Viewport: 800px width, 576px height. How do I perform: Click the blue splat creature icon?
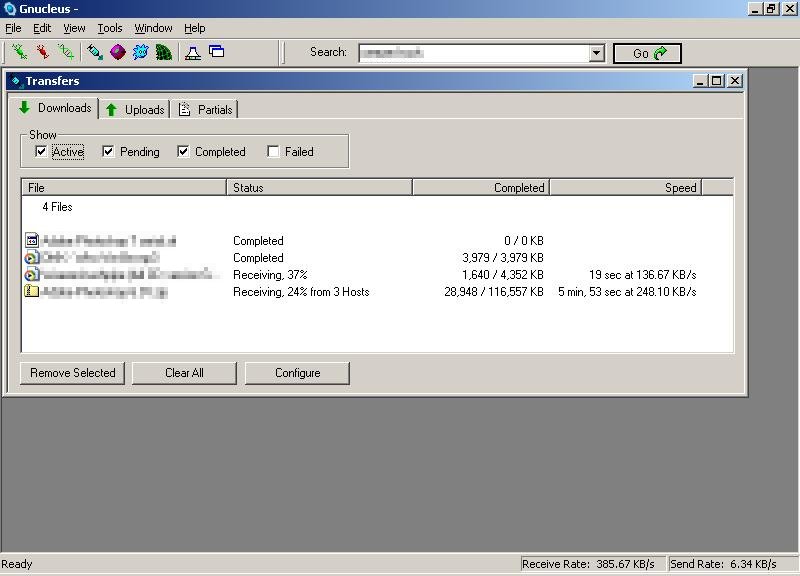coord(141,52)
